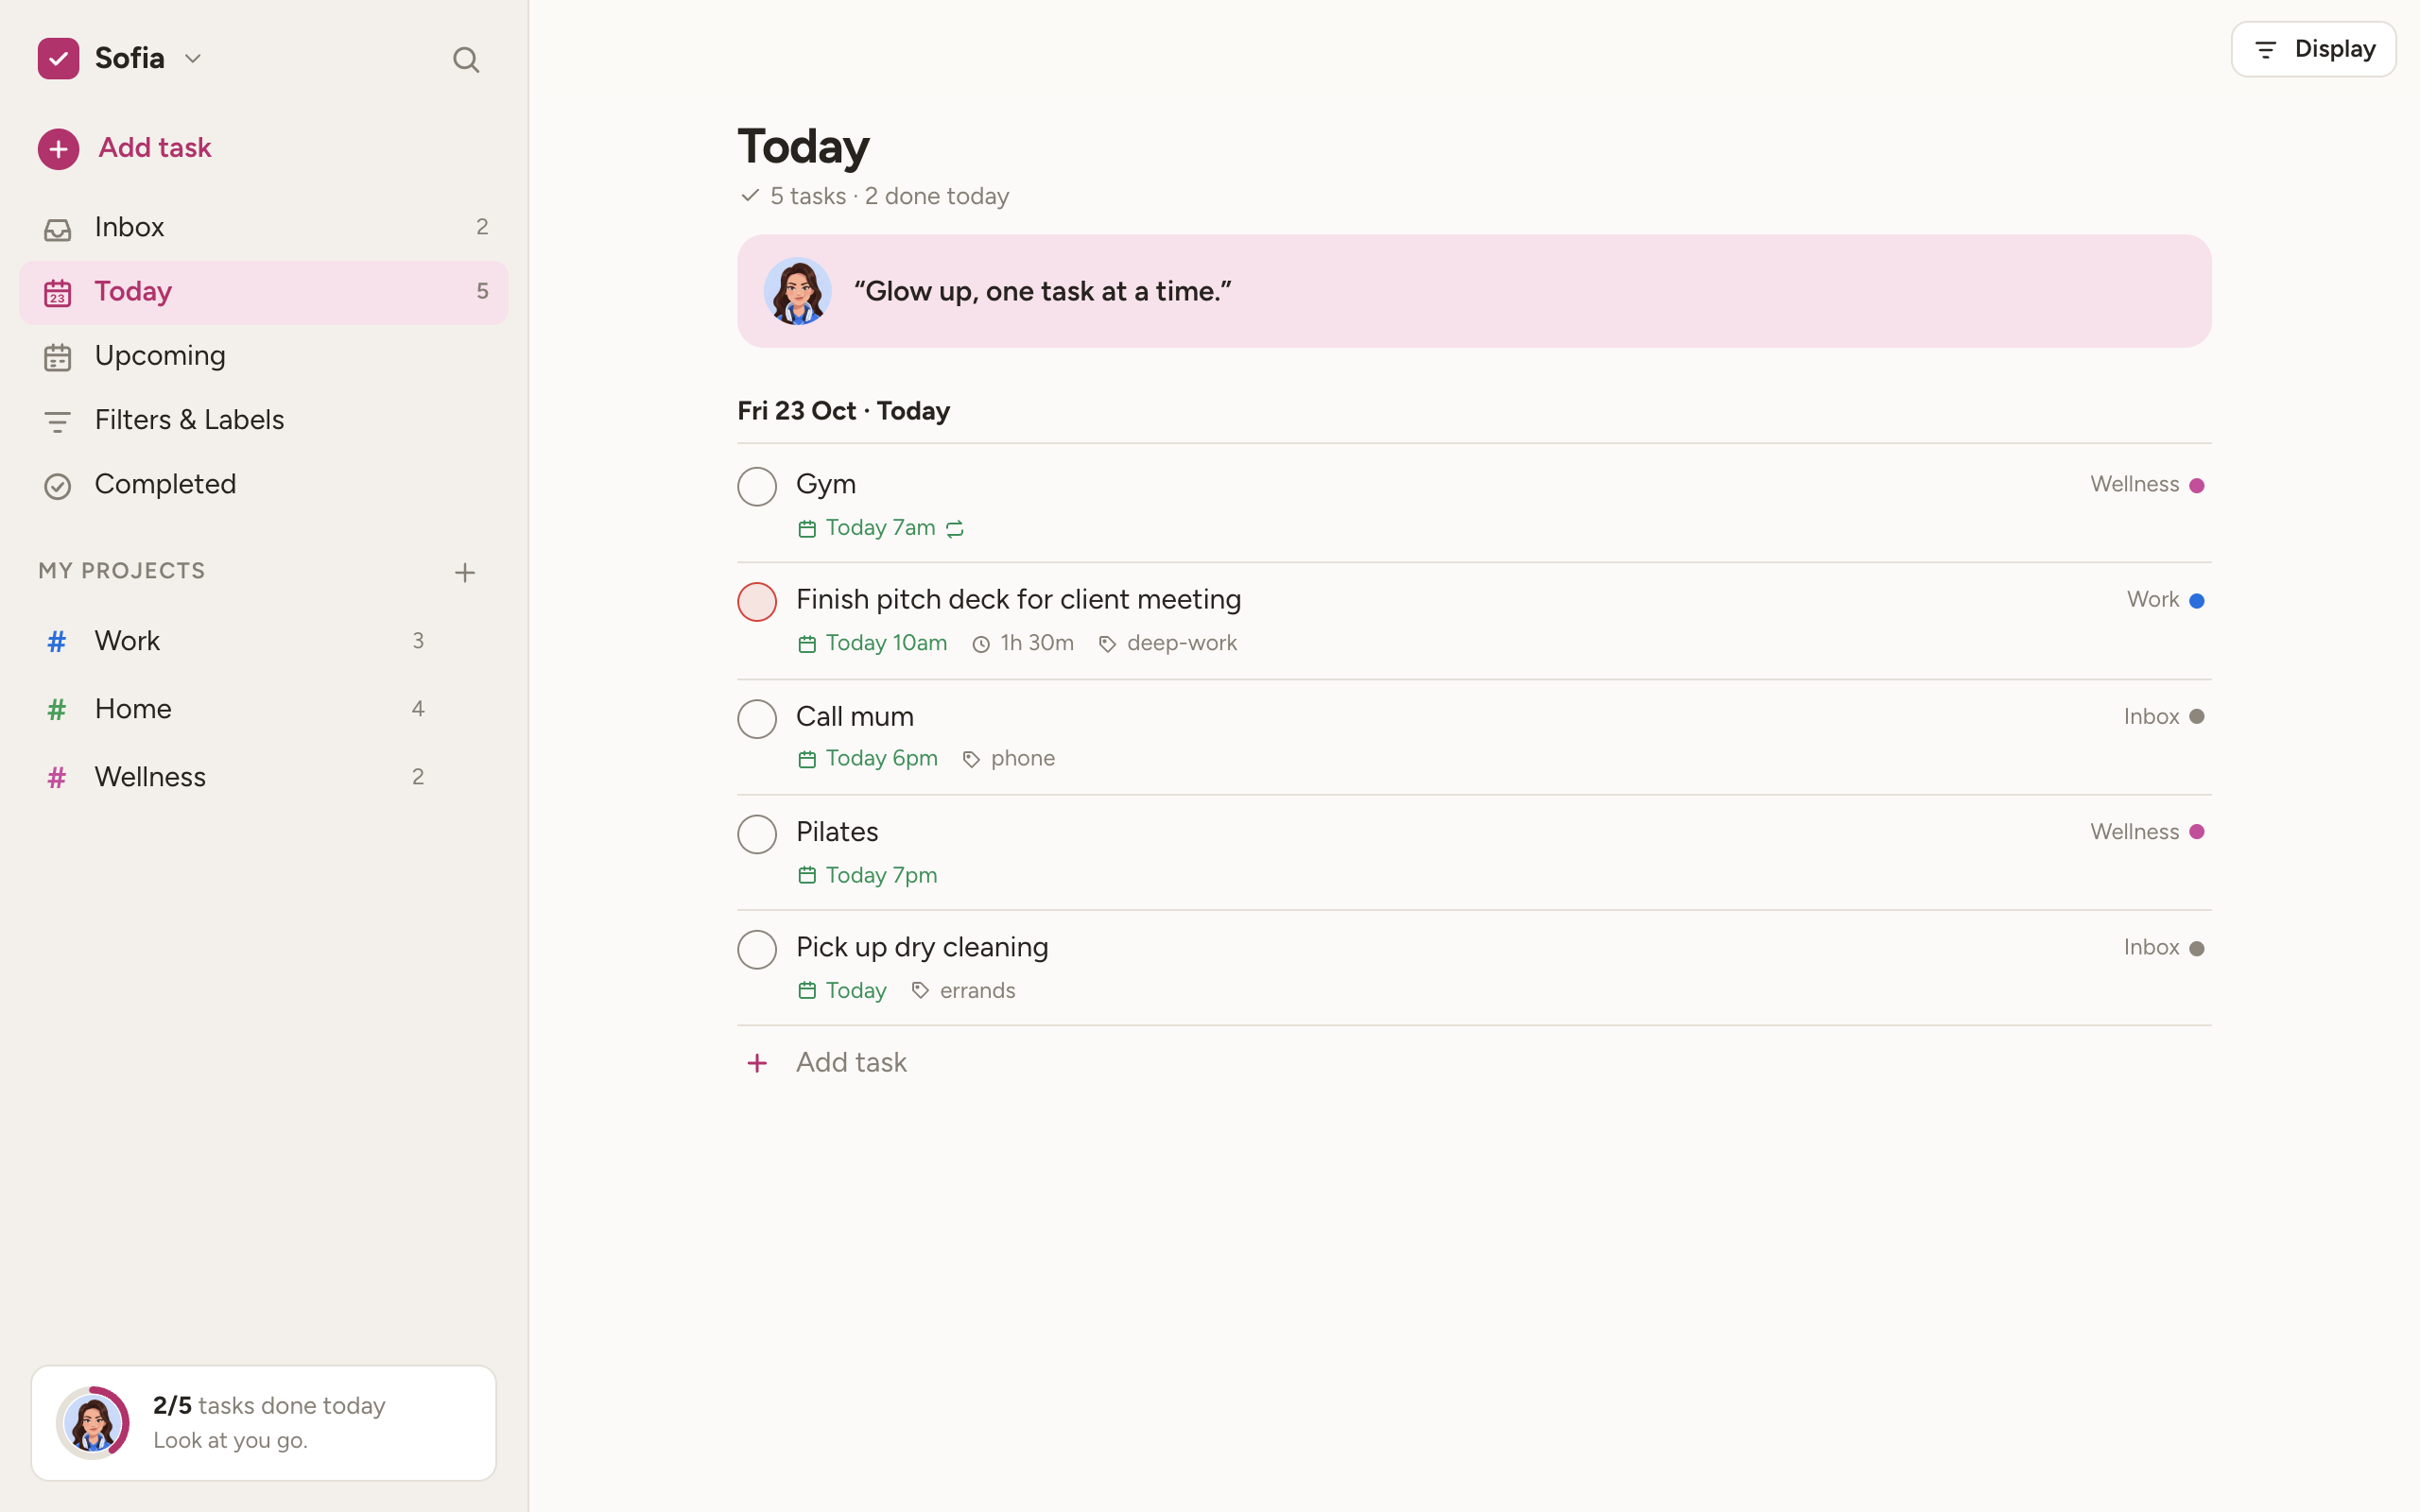Click the deep-work label tag icon

click(1107, 645)
